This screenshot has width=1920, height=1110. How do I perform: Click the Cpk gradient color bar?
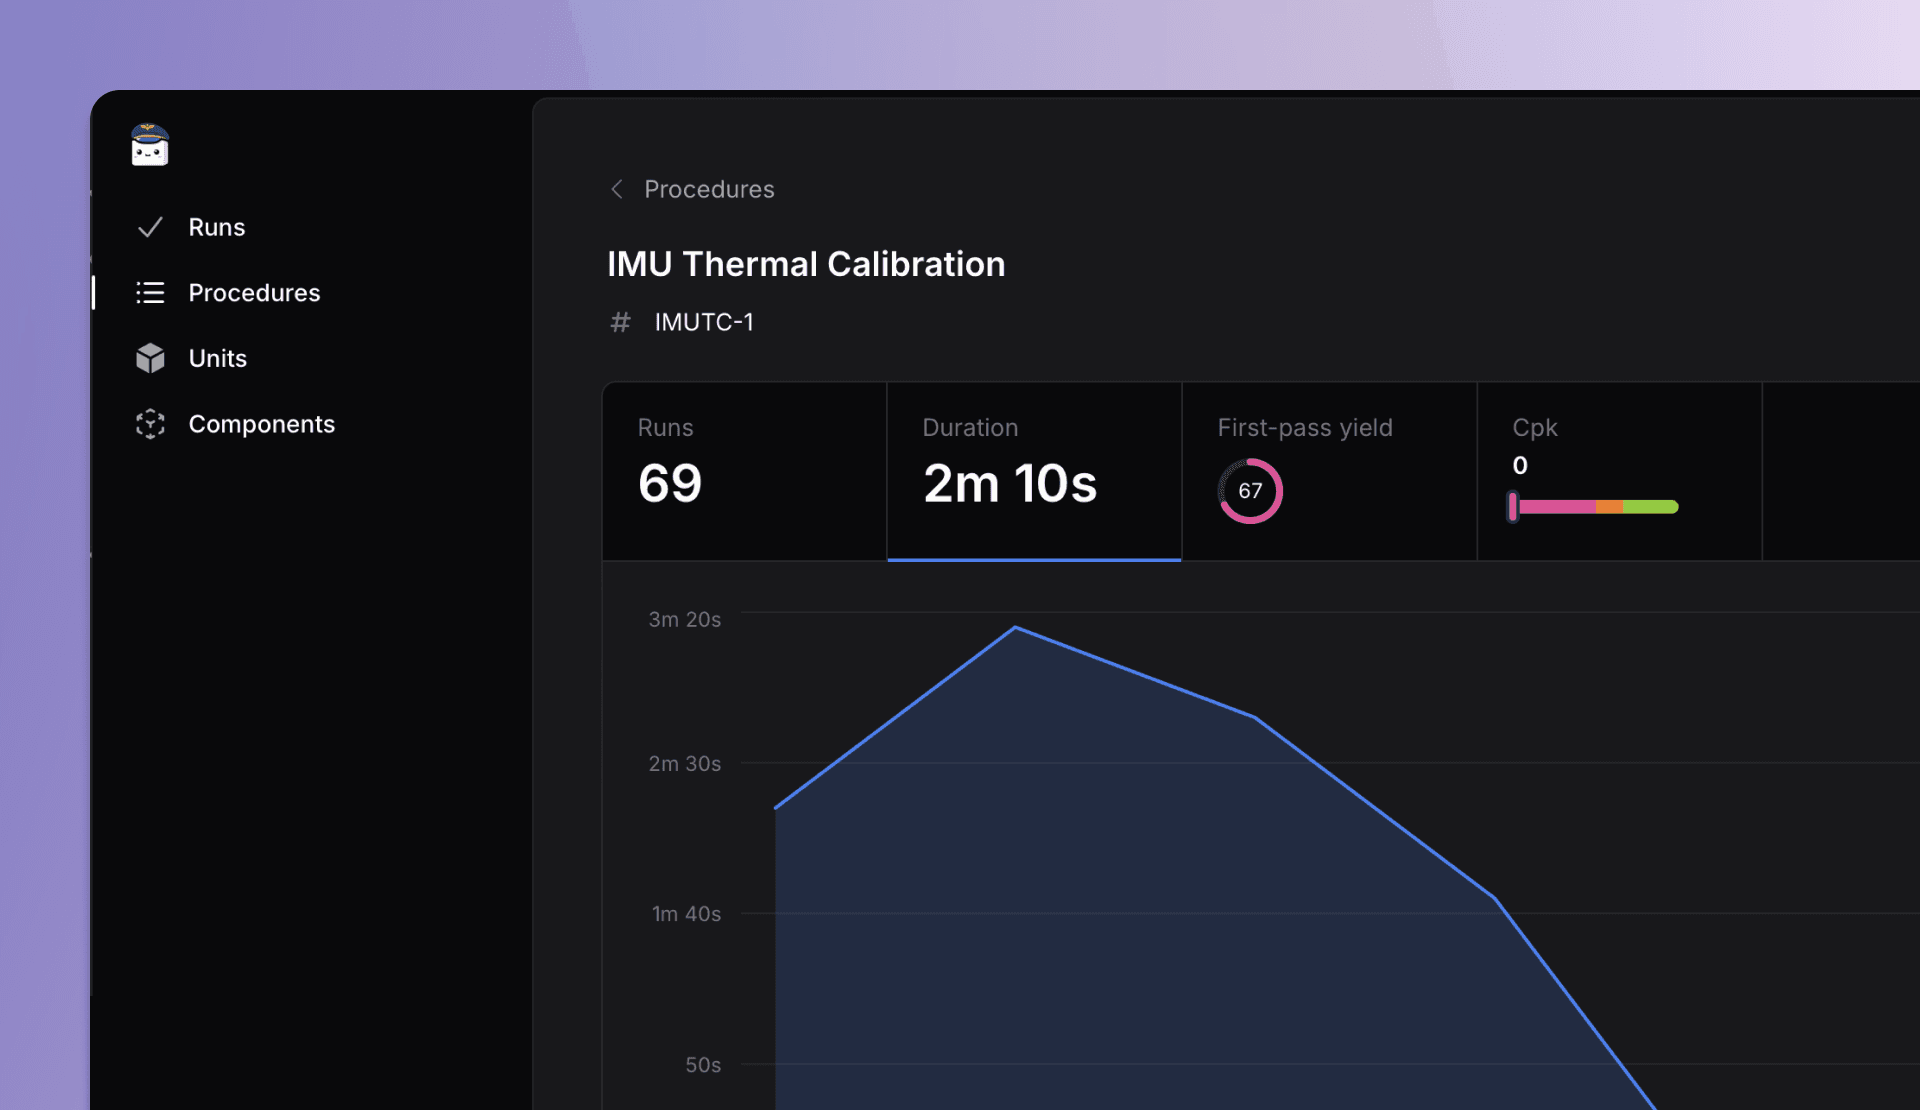1593,507
